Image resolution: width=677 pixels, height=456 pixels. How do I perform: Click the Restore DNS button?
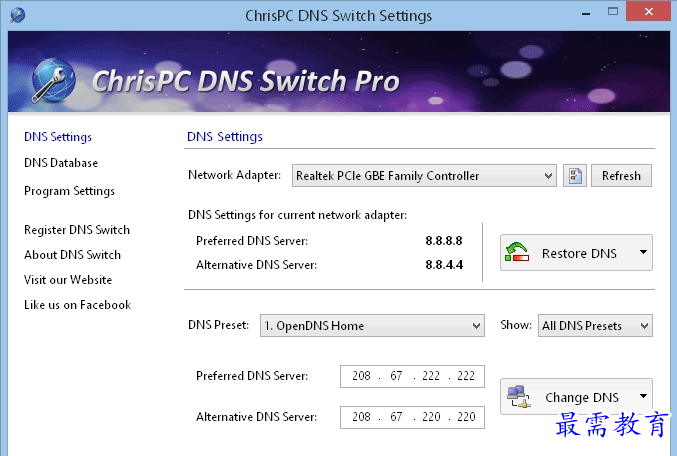coord(576,253)
